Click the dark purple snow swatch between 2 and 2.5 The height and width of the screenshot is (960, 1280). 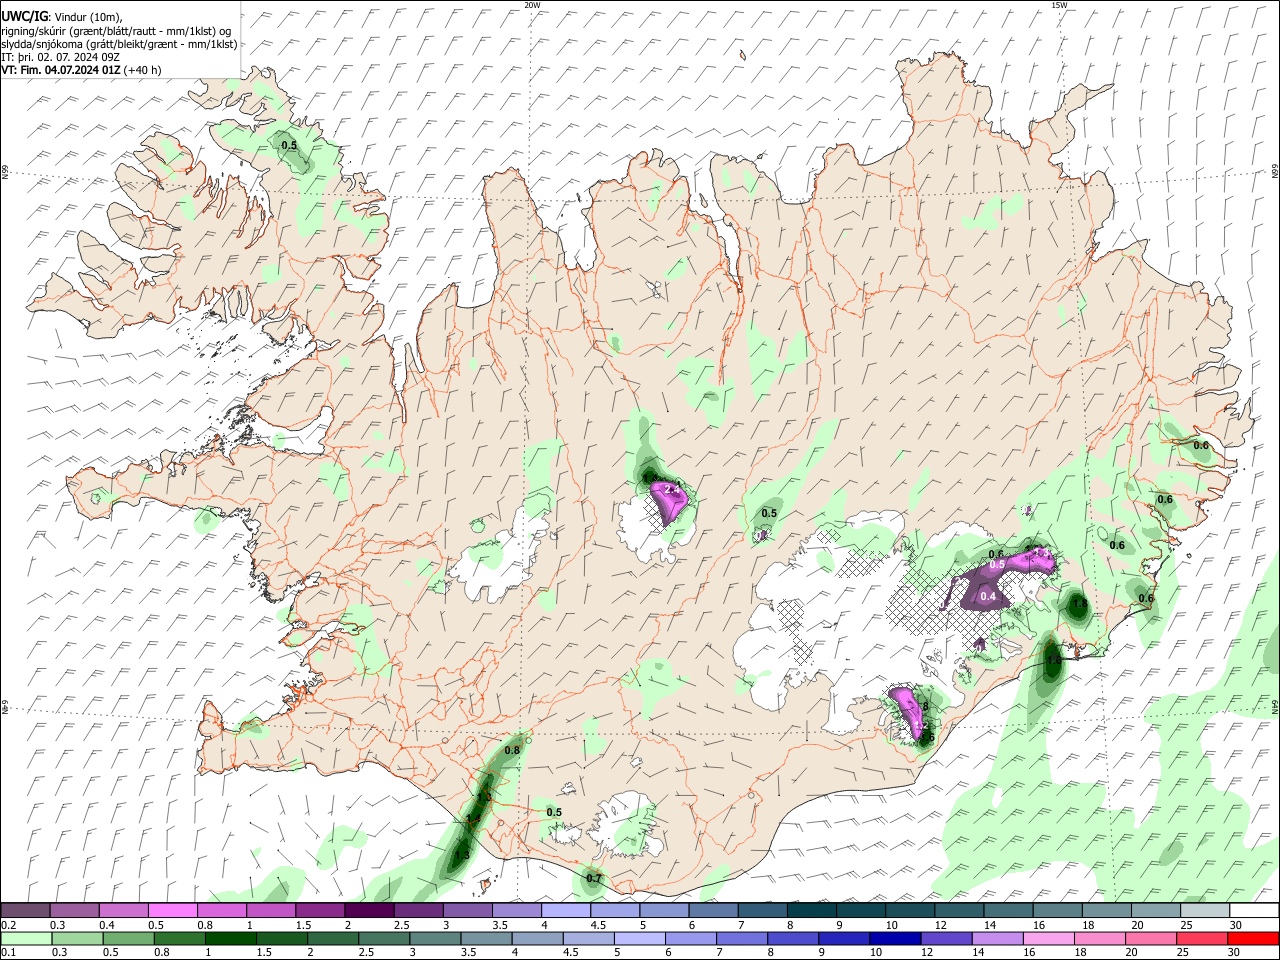point(368,911)
